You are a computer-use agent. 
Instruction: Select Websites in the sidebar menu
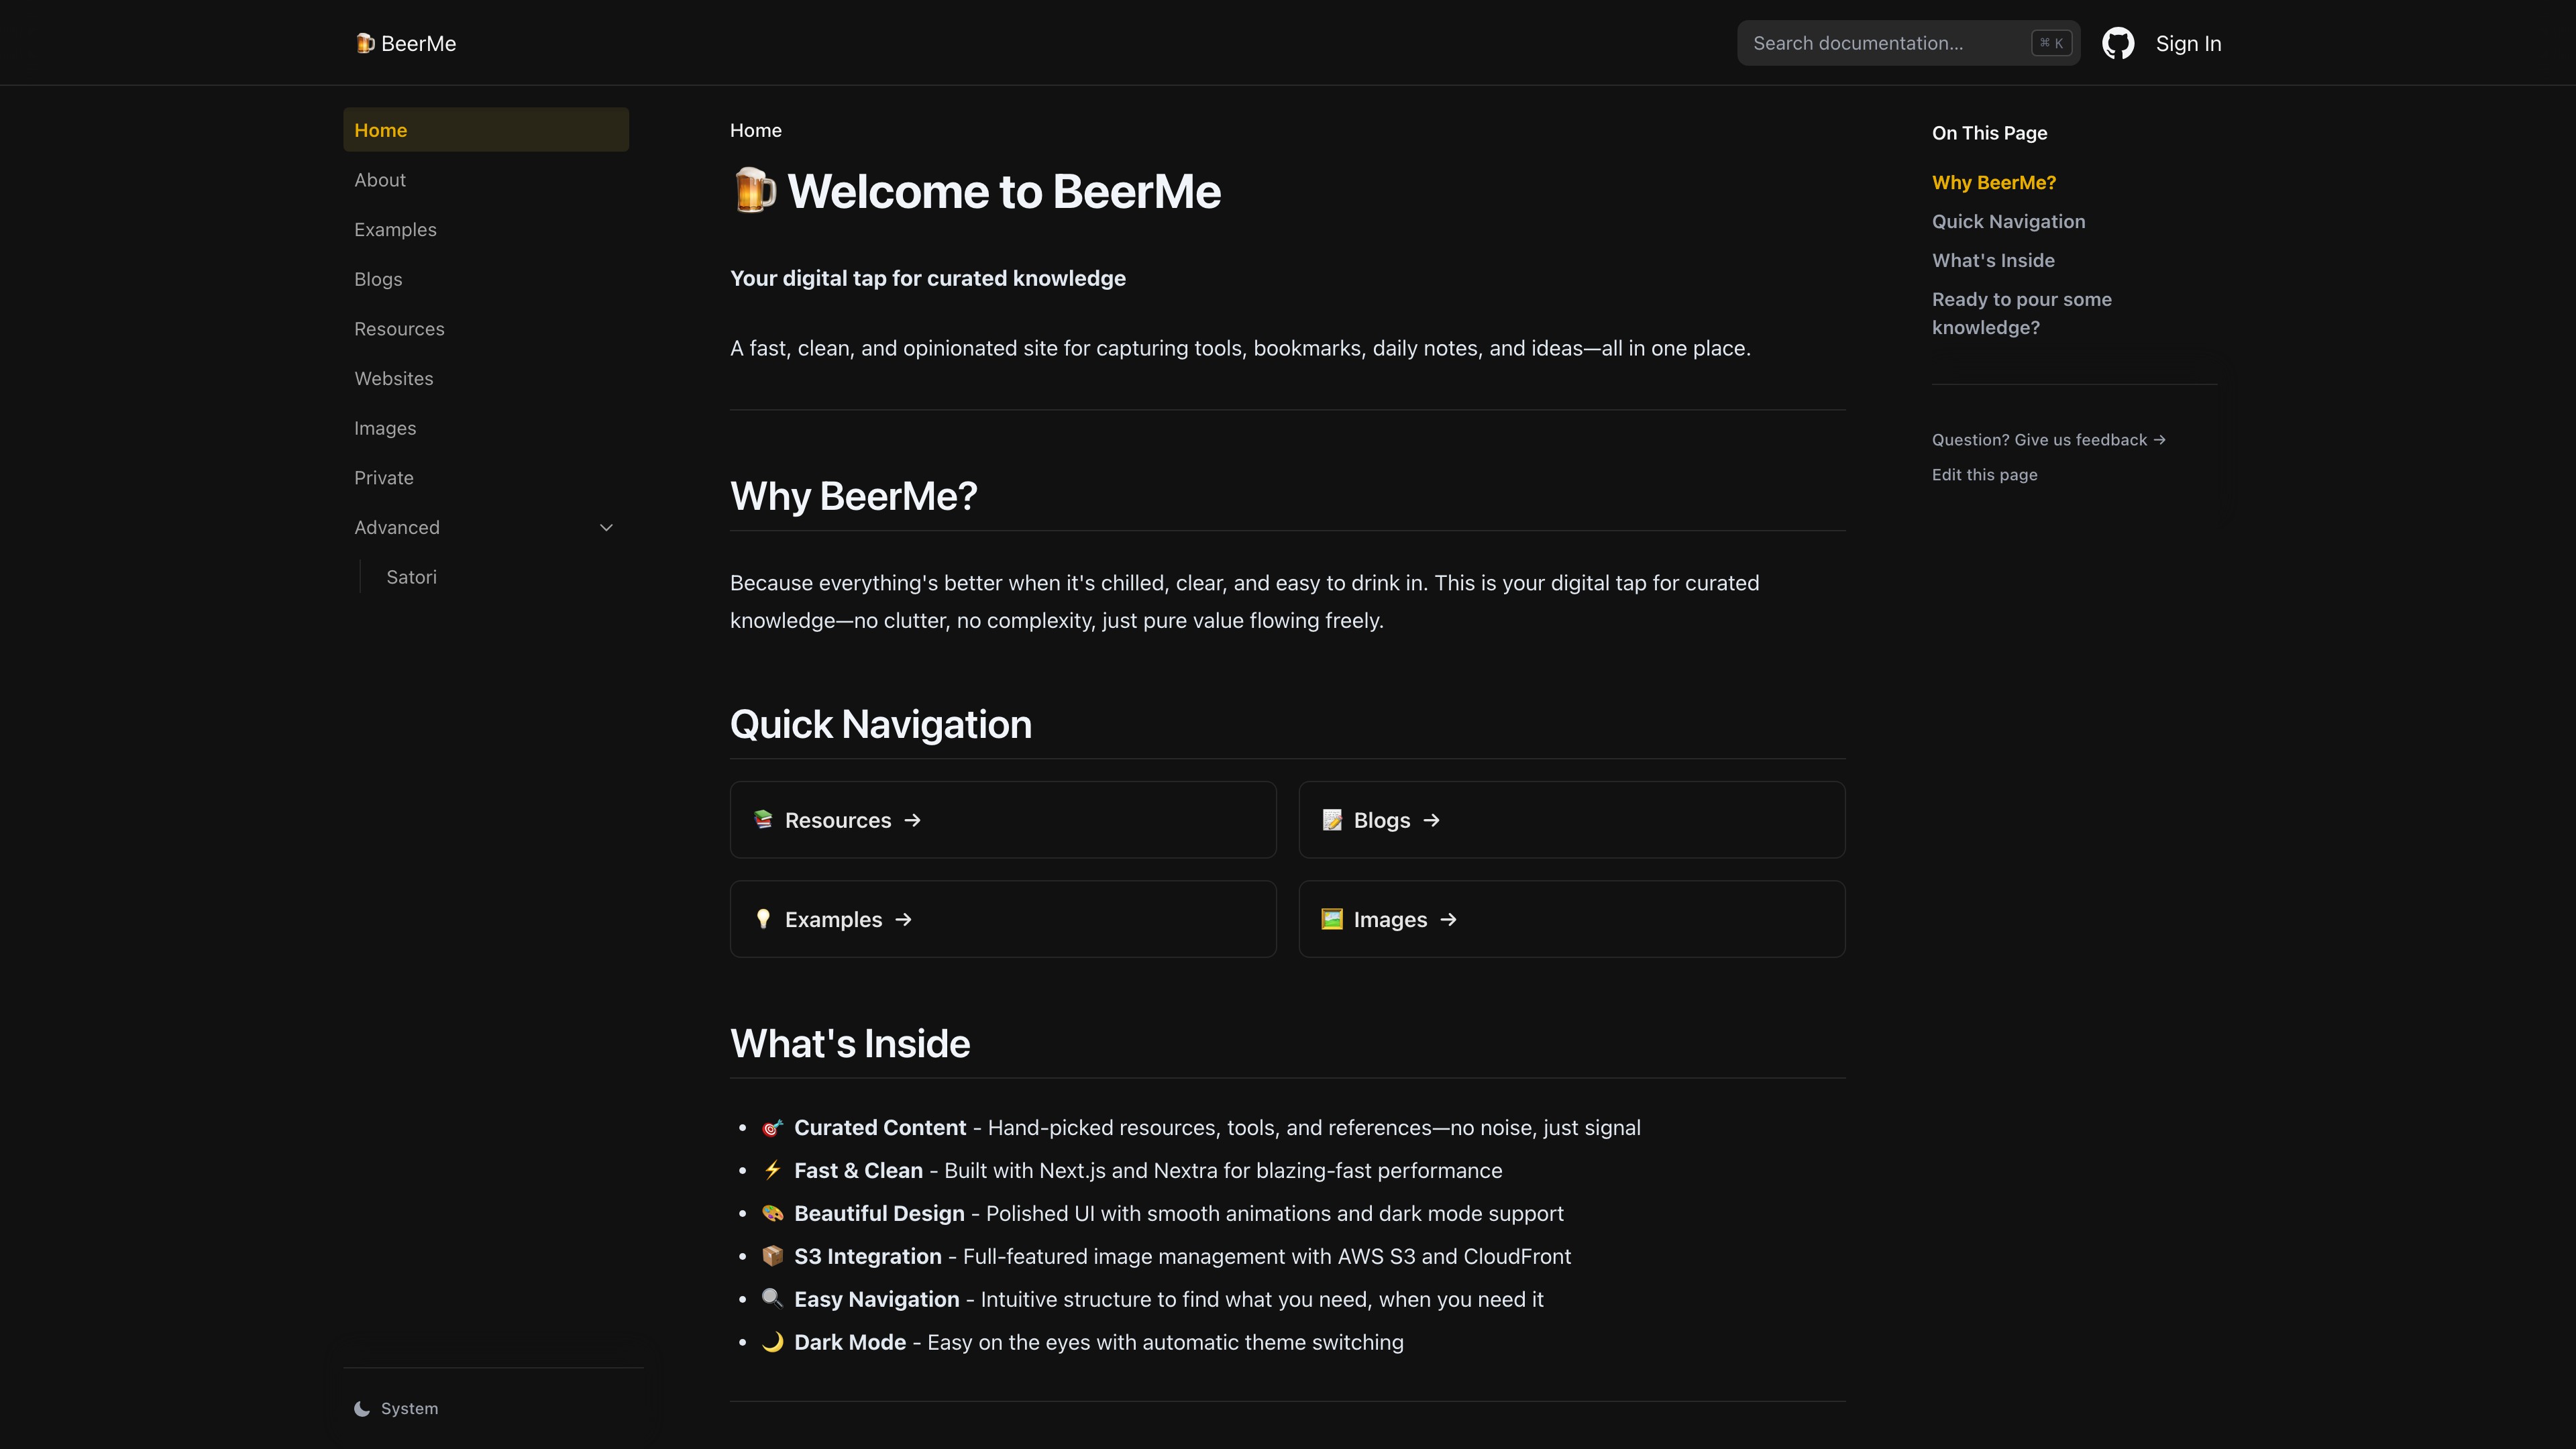pyautogui.click(x=393, y=378)
